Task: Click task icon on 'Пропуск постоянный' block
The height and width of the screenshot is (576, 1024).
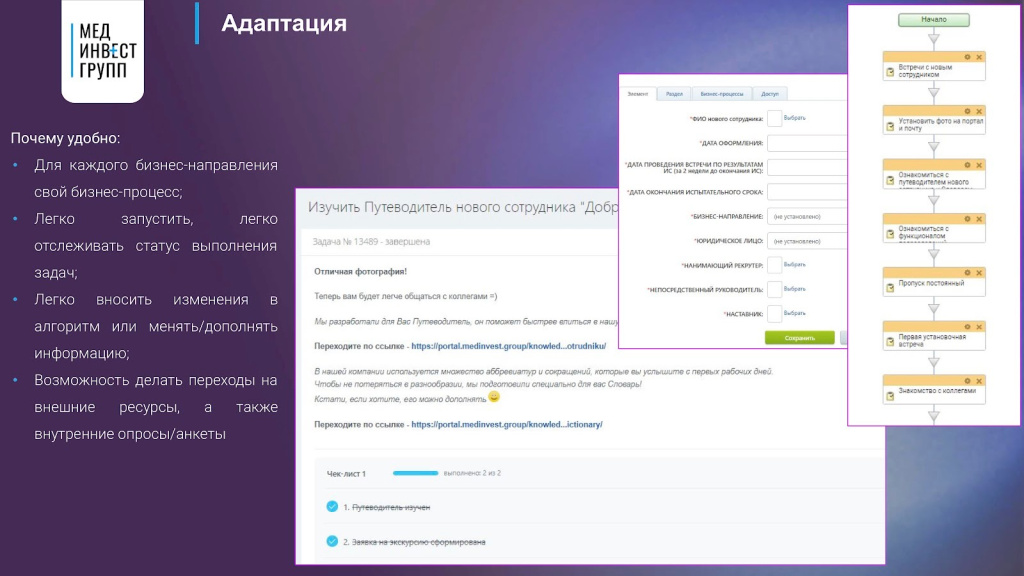Action: pos(889,286)
